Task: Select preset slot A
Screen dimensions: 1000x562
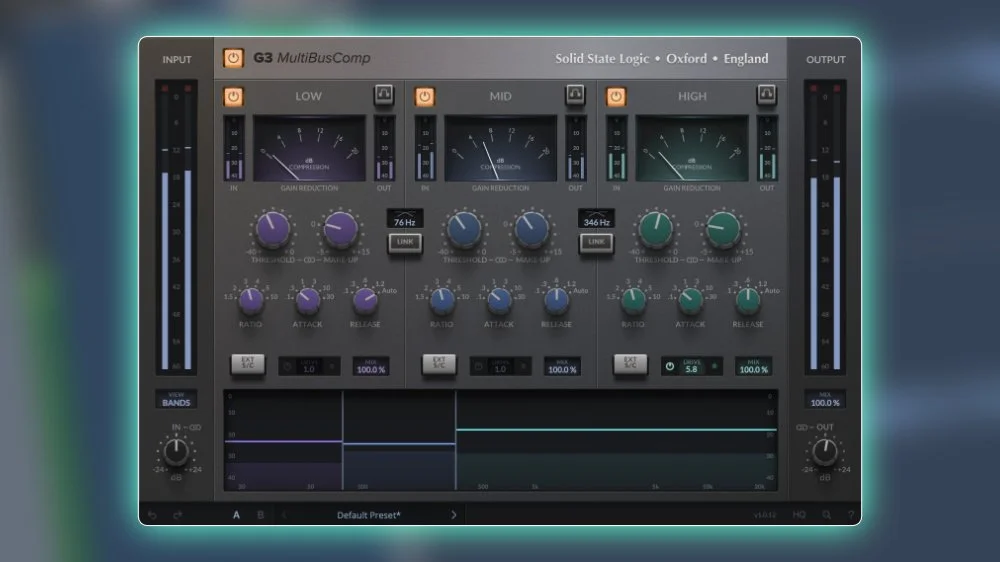Action: click(x=237, y=515)
